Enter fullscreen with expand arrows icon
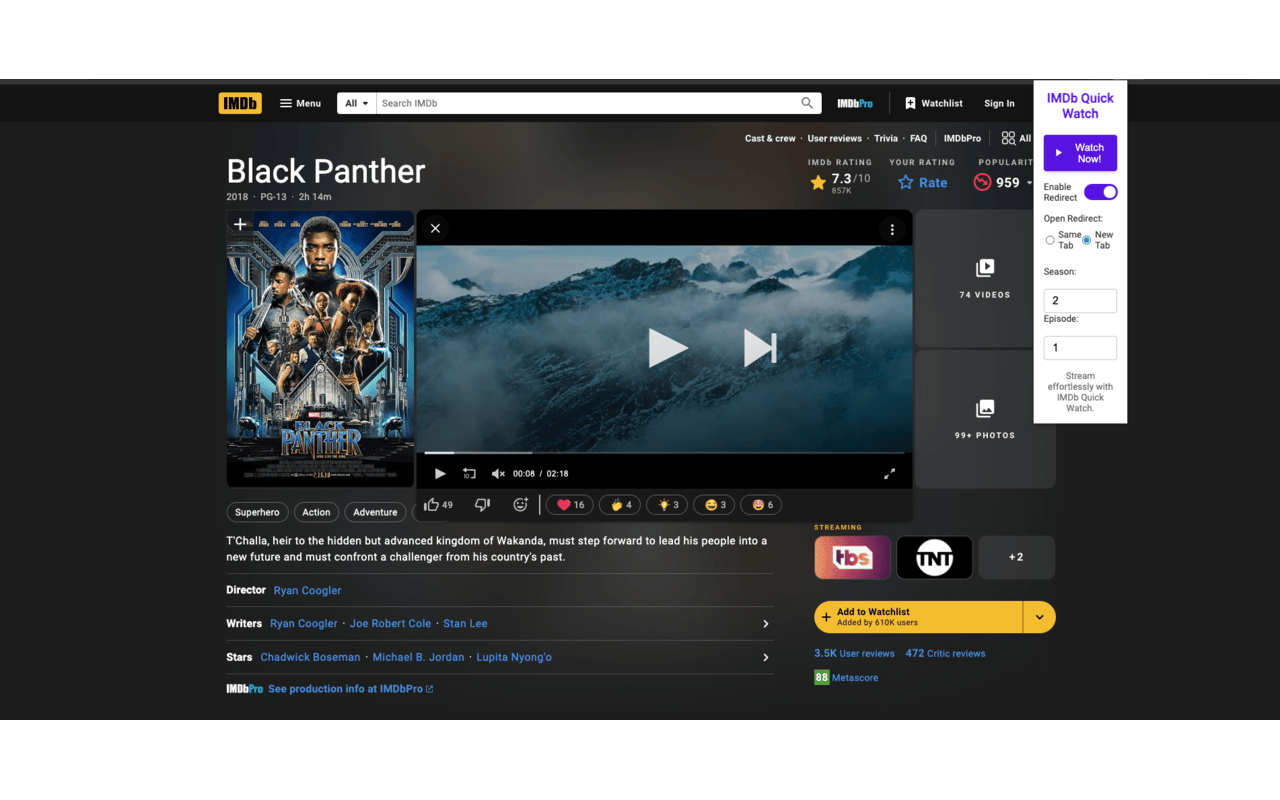The width and height of the screenshot is (1280, 800). (889, 473)
